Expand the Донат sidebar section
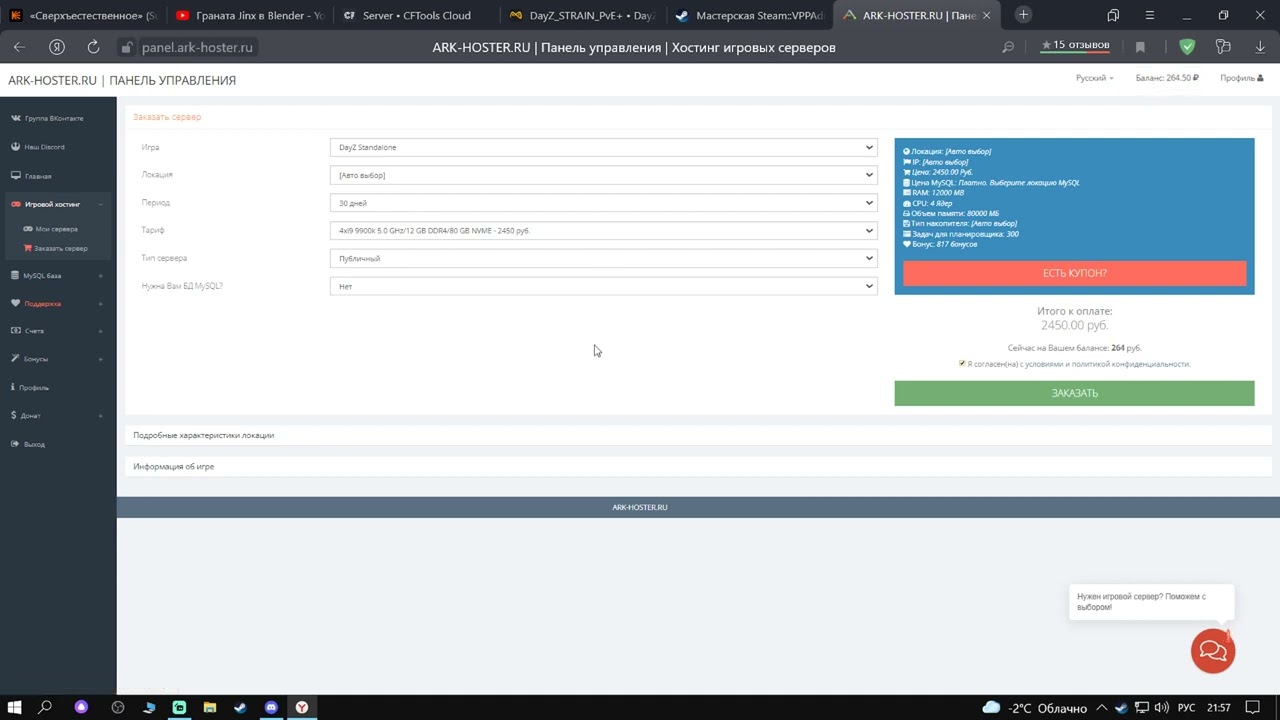 tap(58, 415)
